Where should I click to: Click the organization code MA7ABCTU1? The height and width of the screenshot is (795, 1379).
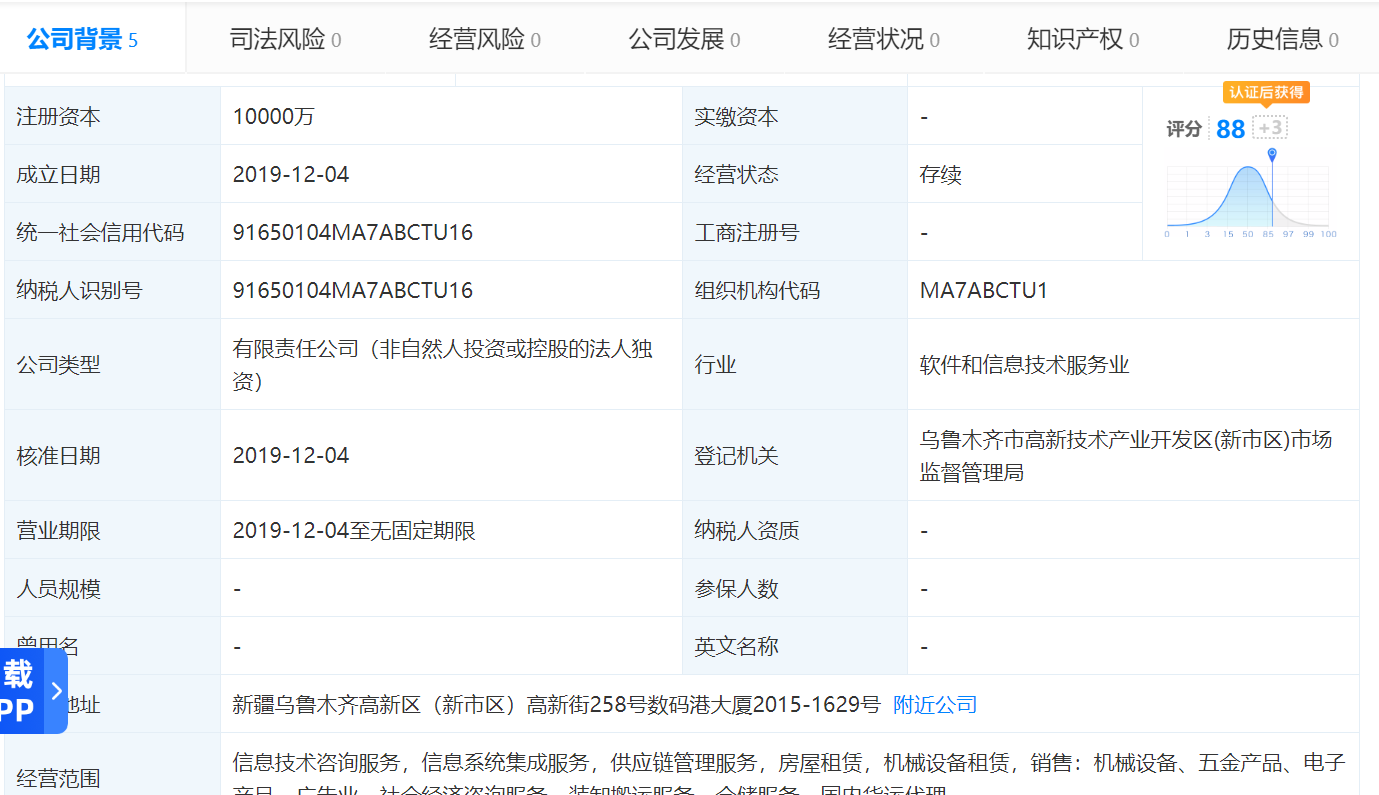coord(983,291)
